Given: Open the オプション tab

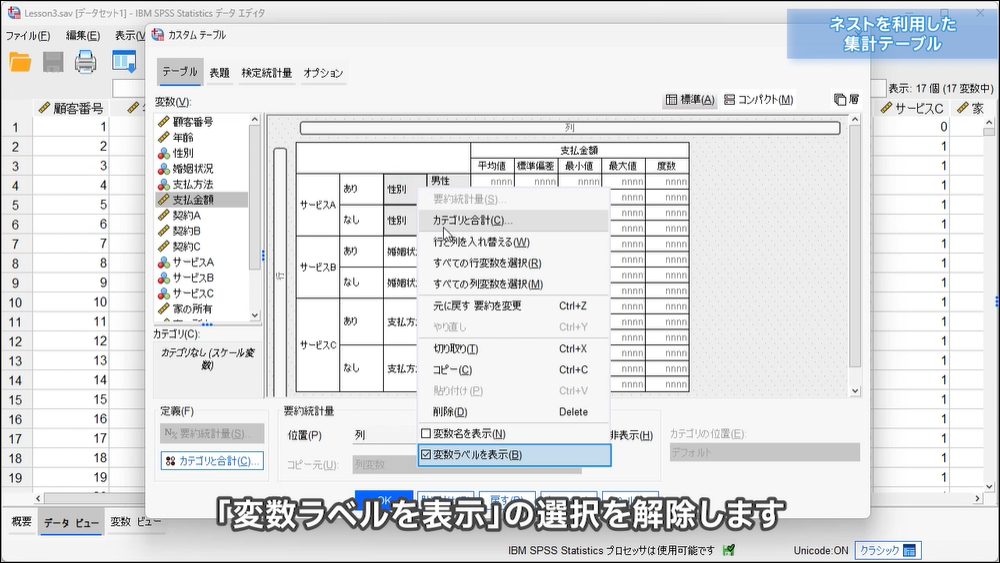Looking at the screenshot, I should pos(323,73).
